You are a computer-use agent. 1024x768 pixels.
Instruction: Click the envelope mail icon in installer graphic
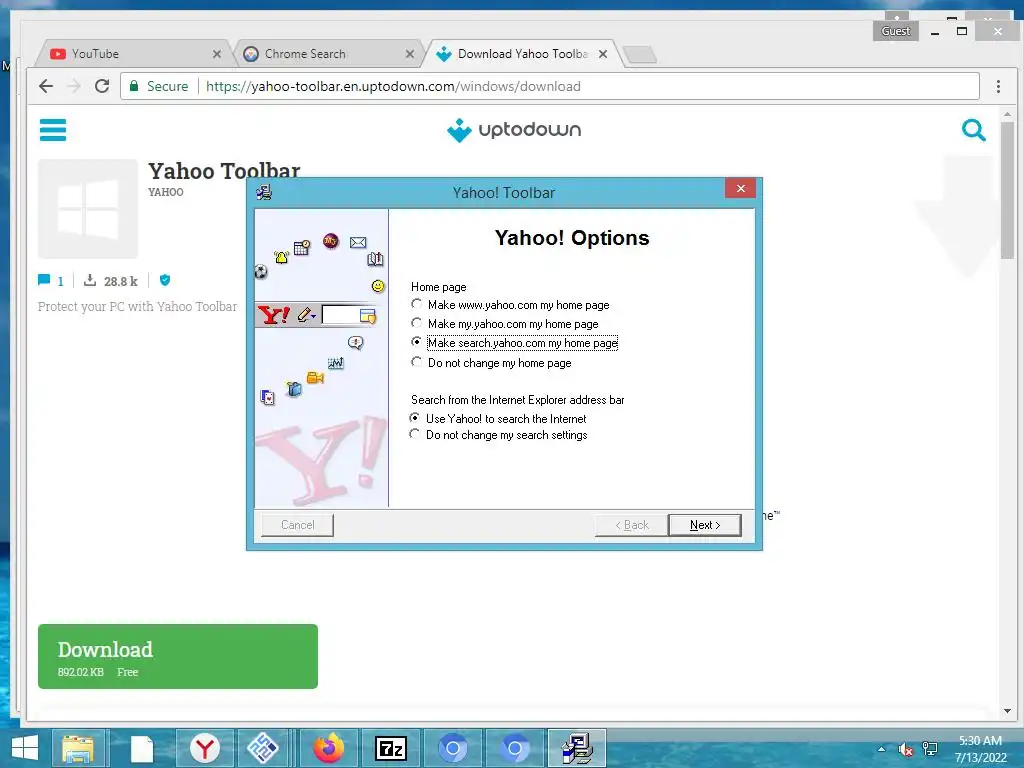358,242
